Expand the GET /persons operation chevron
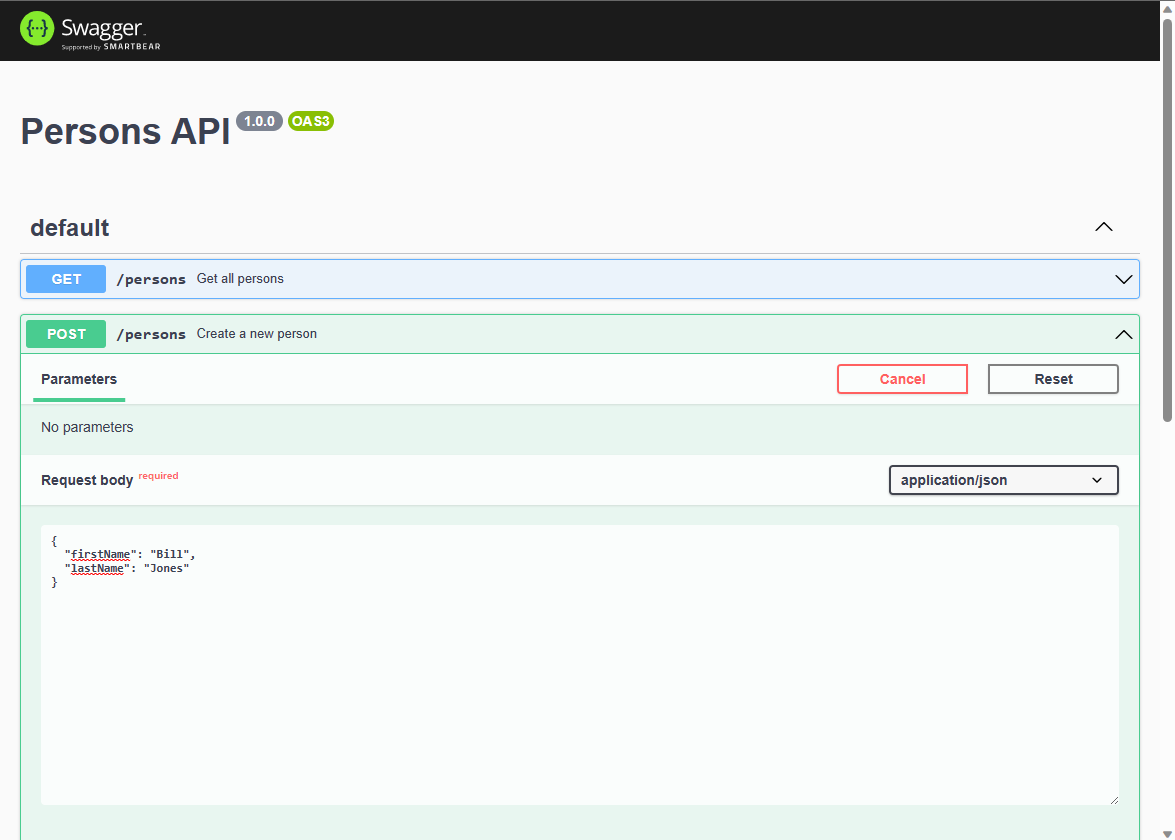 point(1123,280)
